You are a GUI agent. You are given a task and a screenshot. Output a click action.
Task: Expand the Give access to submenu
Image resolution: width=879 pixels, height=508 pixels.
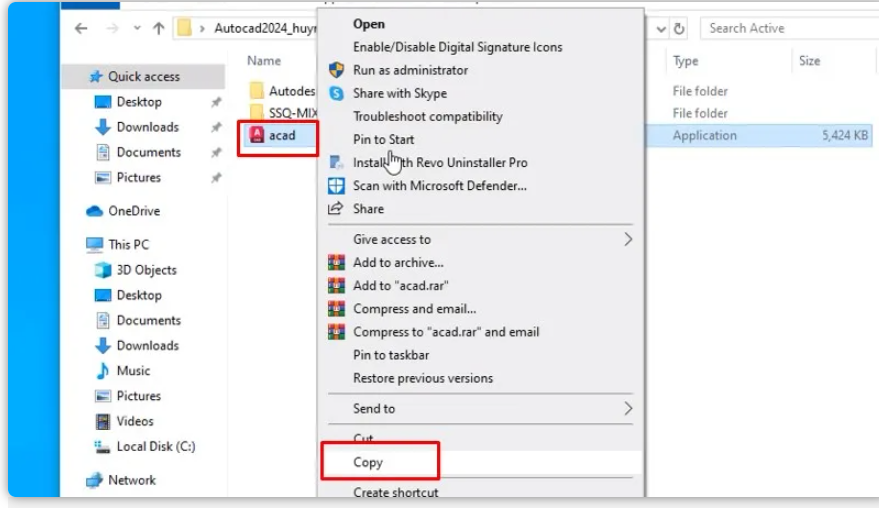pyautogui.click(x=628, y=240)
